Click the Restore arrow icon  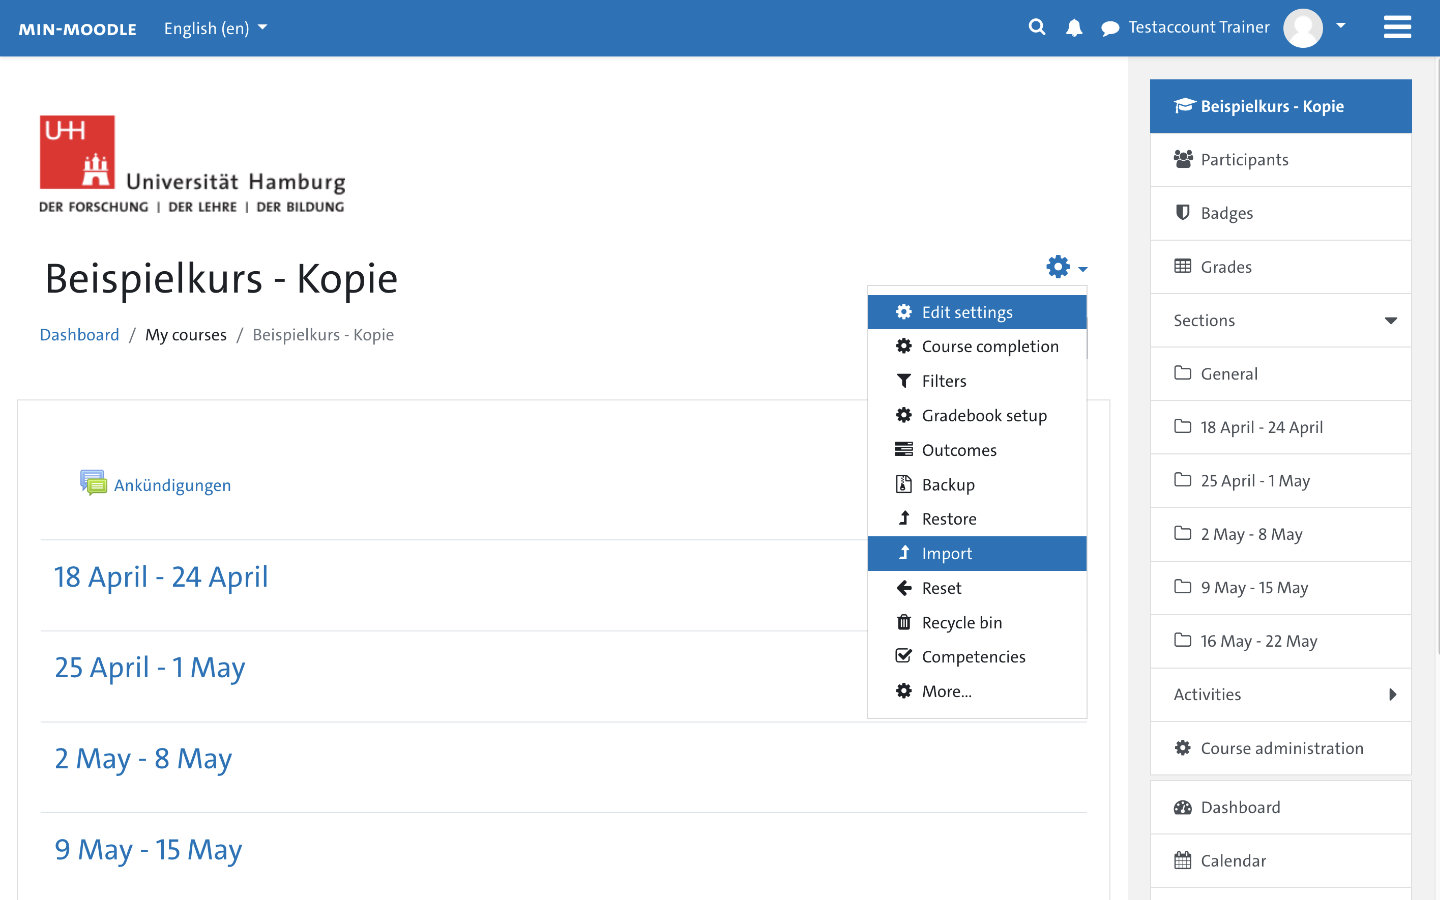(904, 518)
